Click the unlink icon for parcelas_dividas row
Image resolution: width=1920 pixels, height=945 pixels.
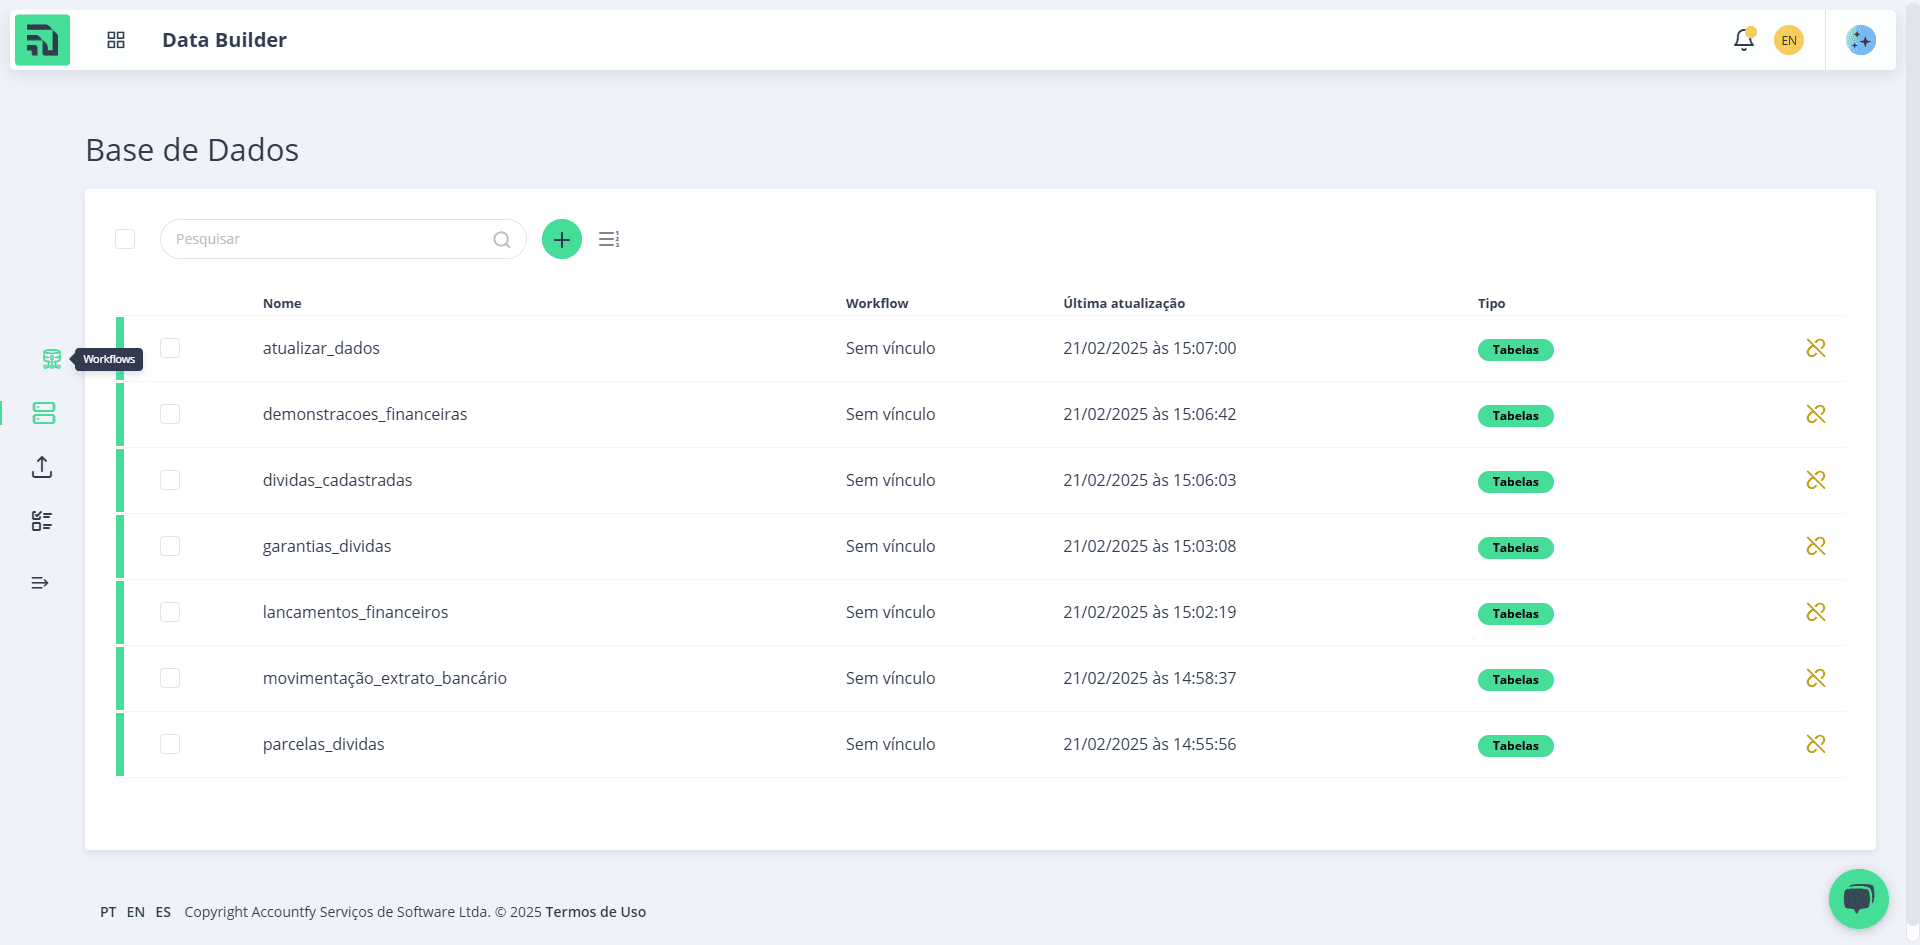(1816, 744)
